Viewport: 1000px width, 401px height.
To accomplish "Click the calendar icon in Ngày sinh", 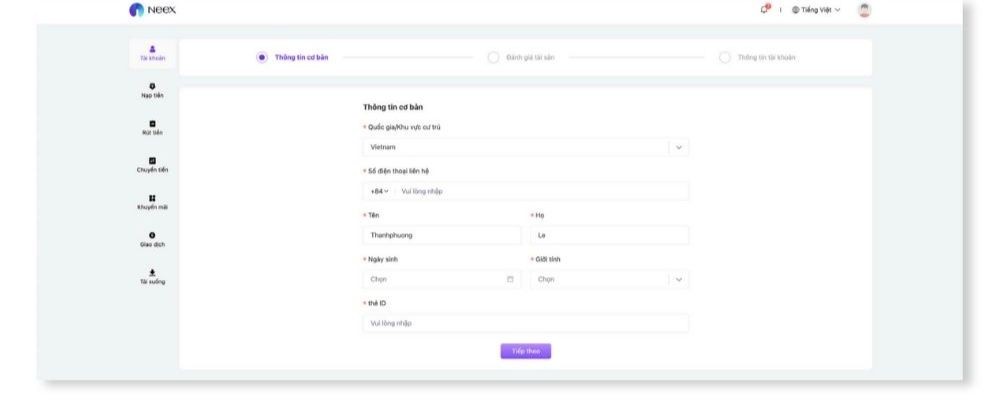I will (510, 279).
